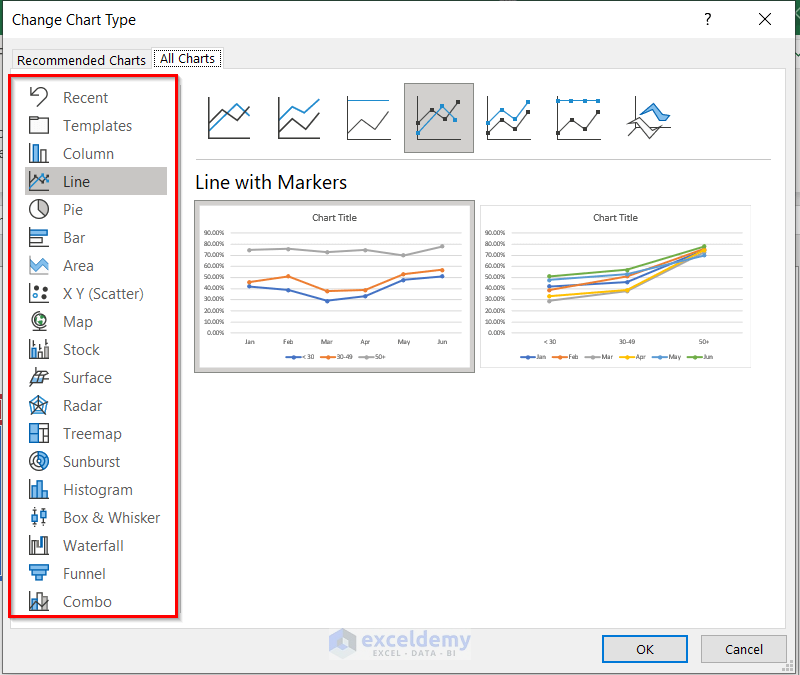Click the Column category label
The width and height of the screenshot is (800, 675).
pos(88,154)
